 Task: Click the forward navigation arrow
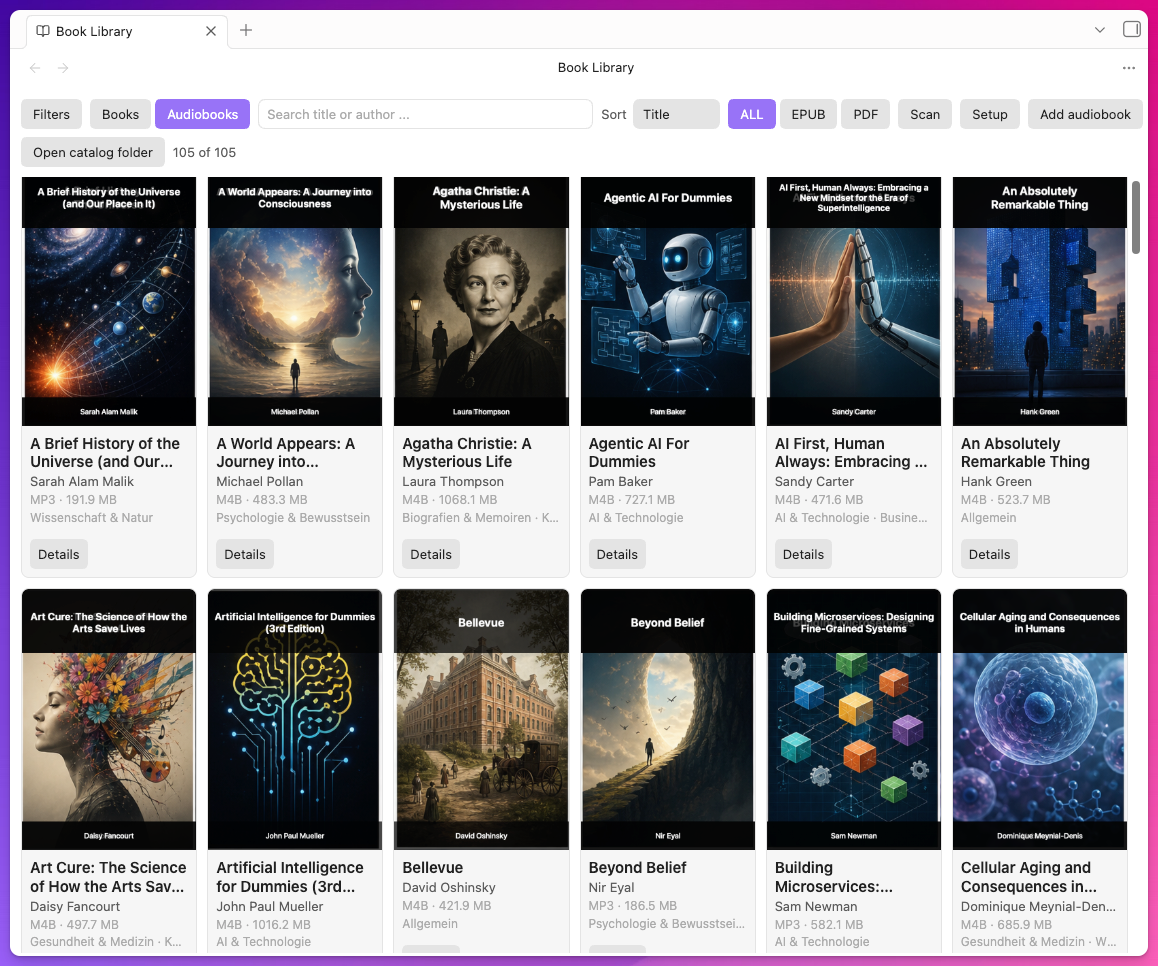tap(64, 68)
